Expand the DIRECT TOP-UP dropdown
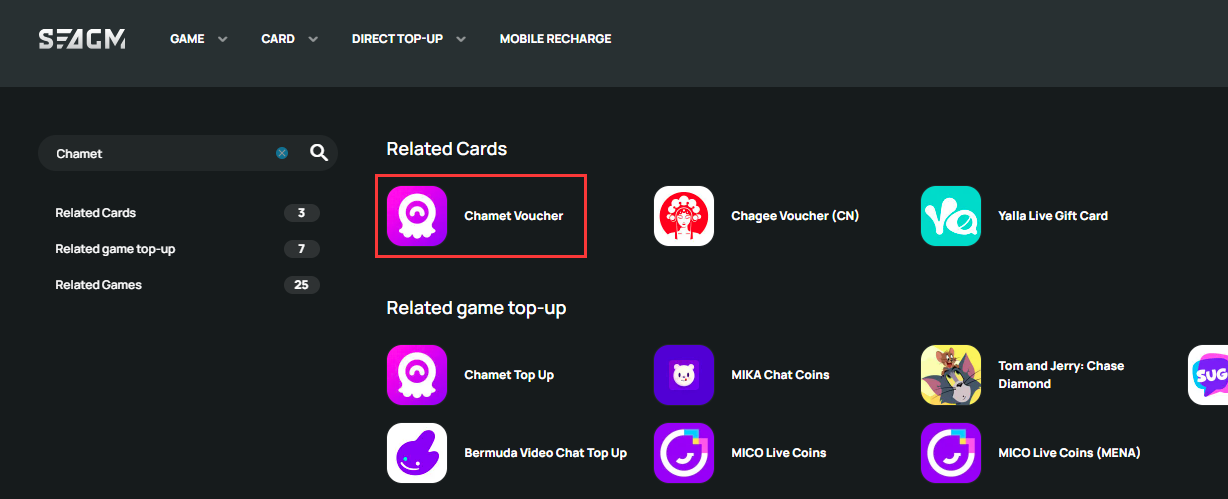The height and width of the screenshot is (499, 1228). pos(409,39)
